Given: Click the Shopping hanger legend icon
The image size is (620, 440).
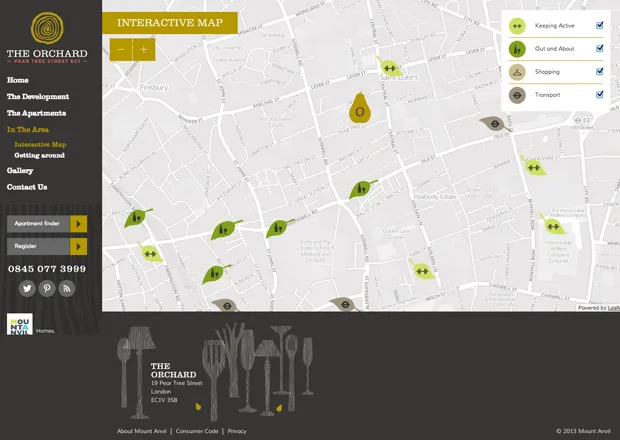Looking at the screenshot, I should tap(517, 72).
